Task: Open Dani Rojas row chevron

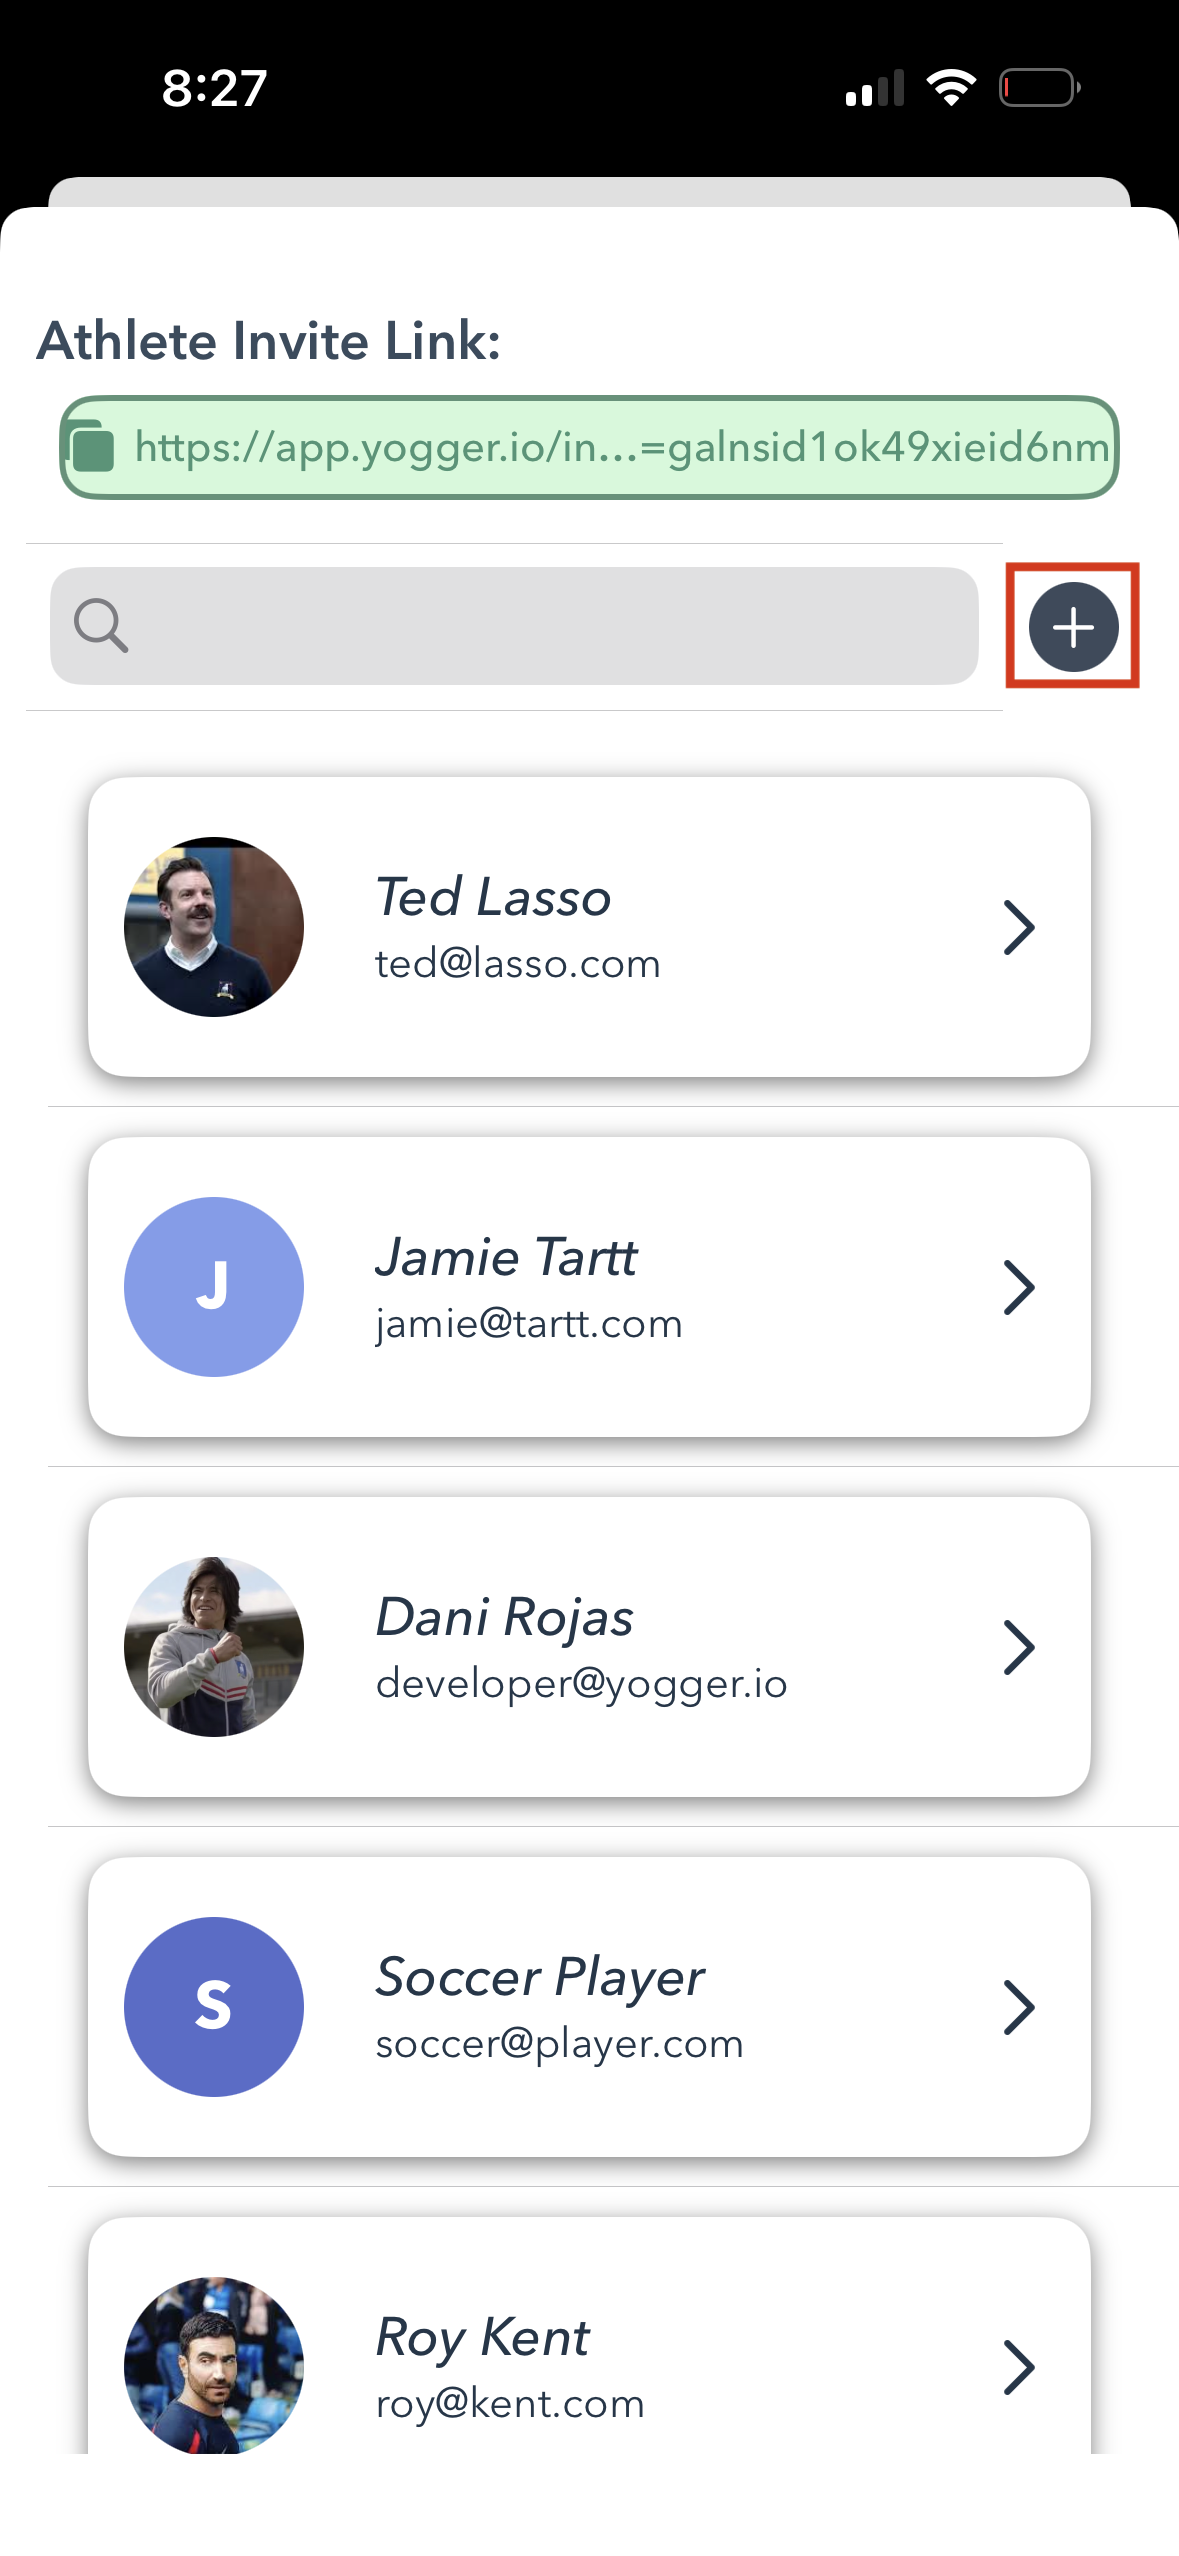Action: coord(1018,1647)
